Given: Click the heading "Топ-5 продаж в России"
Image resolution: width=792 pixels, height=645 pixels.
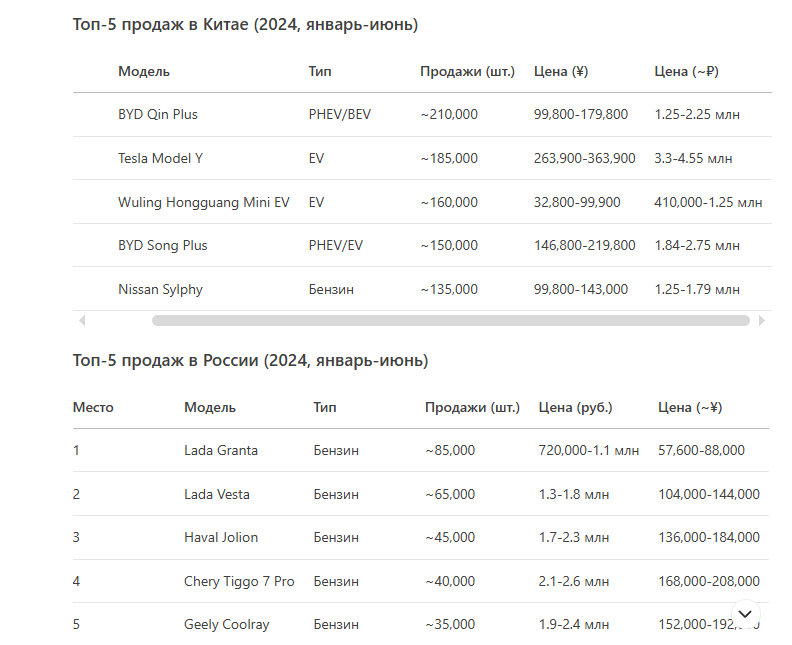Looking at the screenshot, I should pyautogui.click(x=250, y=360).
